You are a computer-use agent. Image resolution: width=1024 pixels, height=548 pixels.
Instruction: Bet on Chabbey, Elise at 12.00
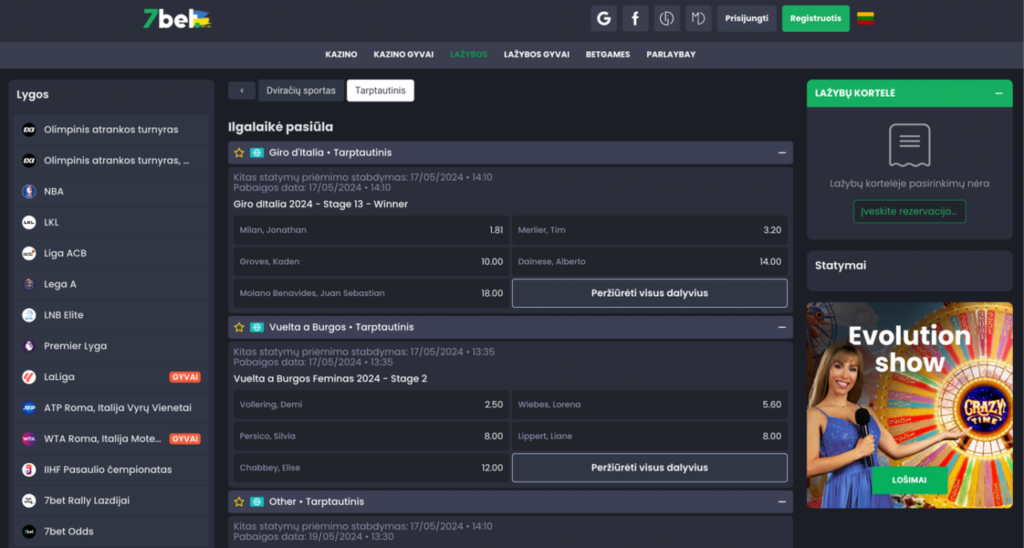371,468
